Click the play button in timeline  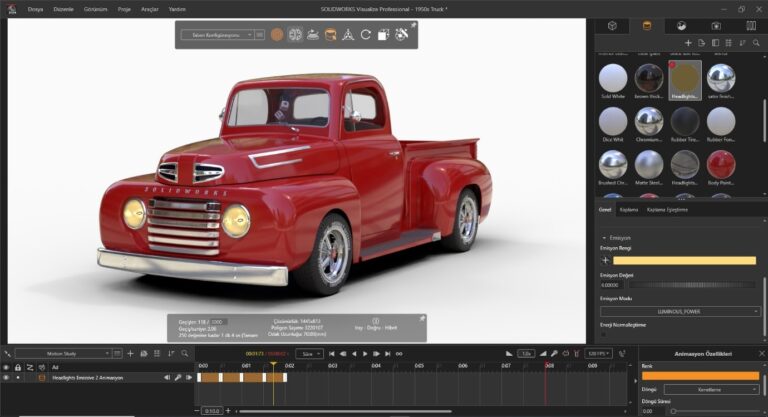coord(365,353)
